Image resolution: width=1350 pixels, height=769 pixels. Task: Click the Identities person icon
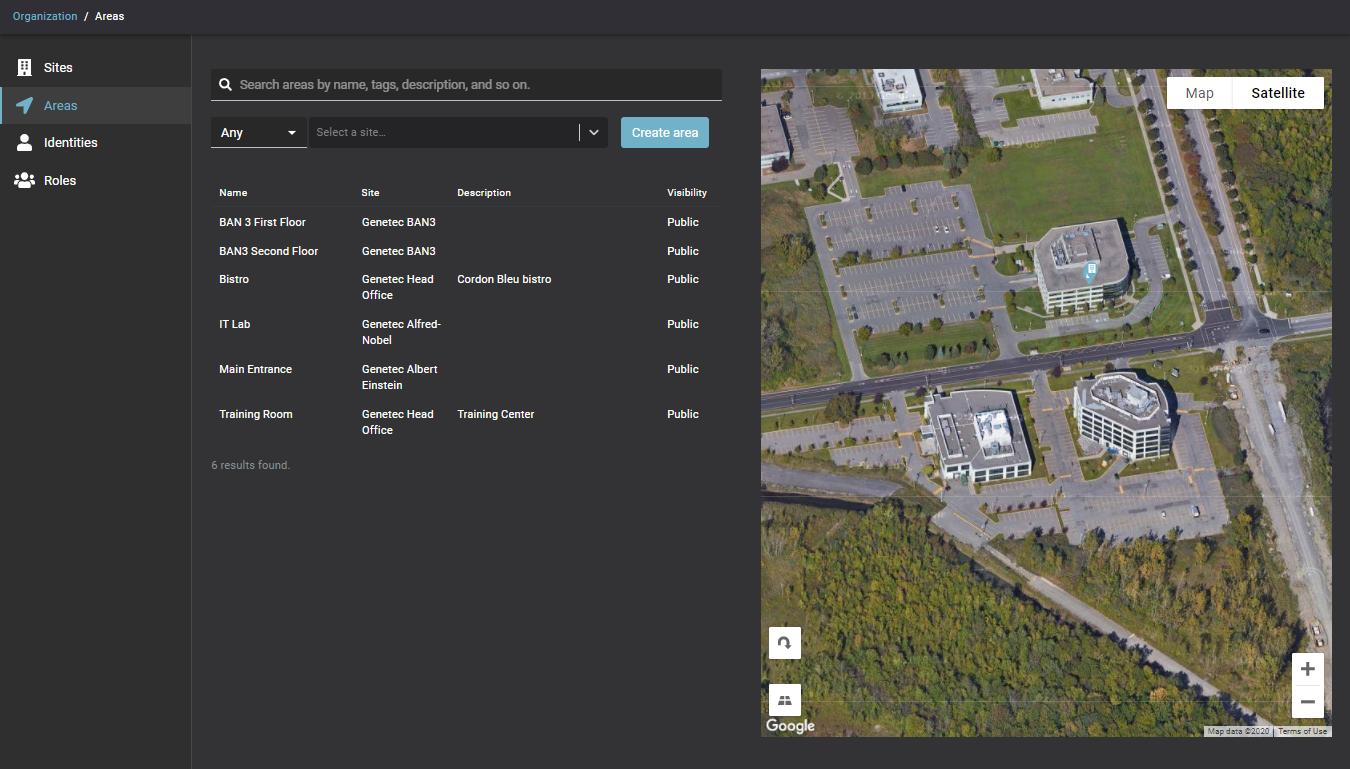24,143
